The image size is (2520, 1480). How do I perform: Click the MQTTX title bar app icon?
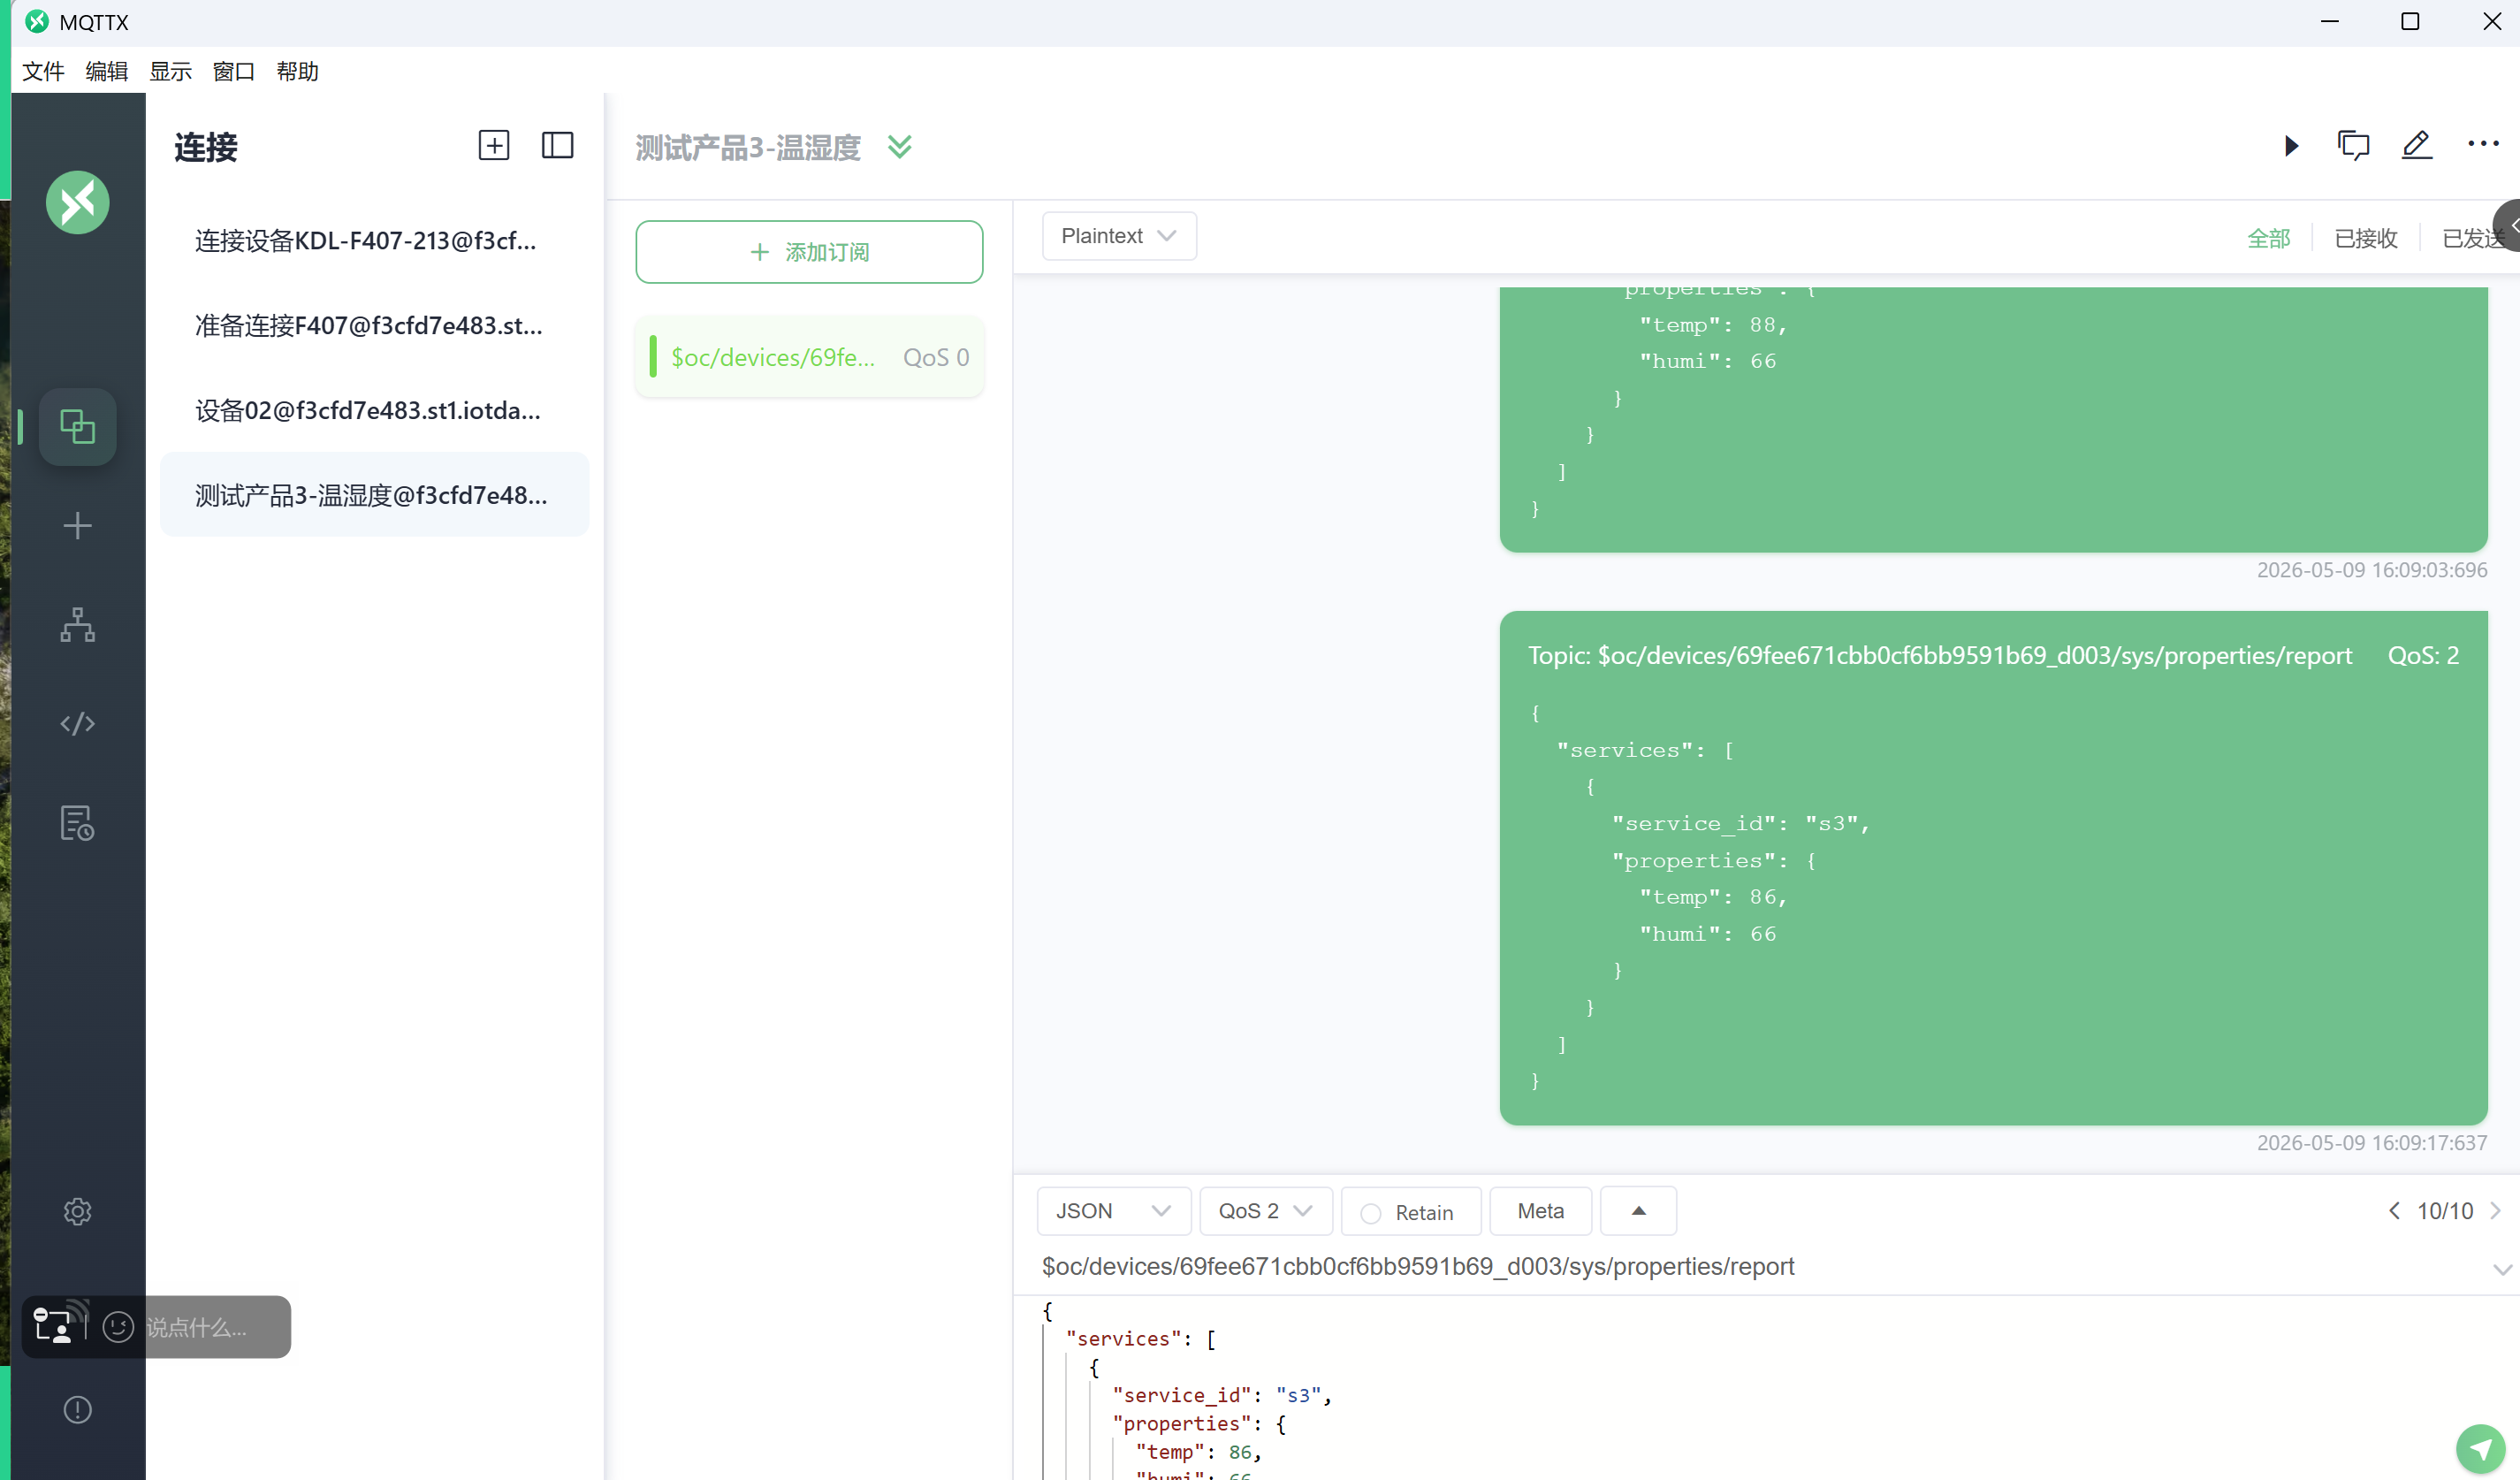pos(37,22)
